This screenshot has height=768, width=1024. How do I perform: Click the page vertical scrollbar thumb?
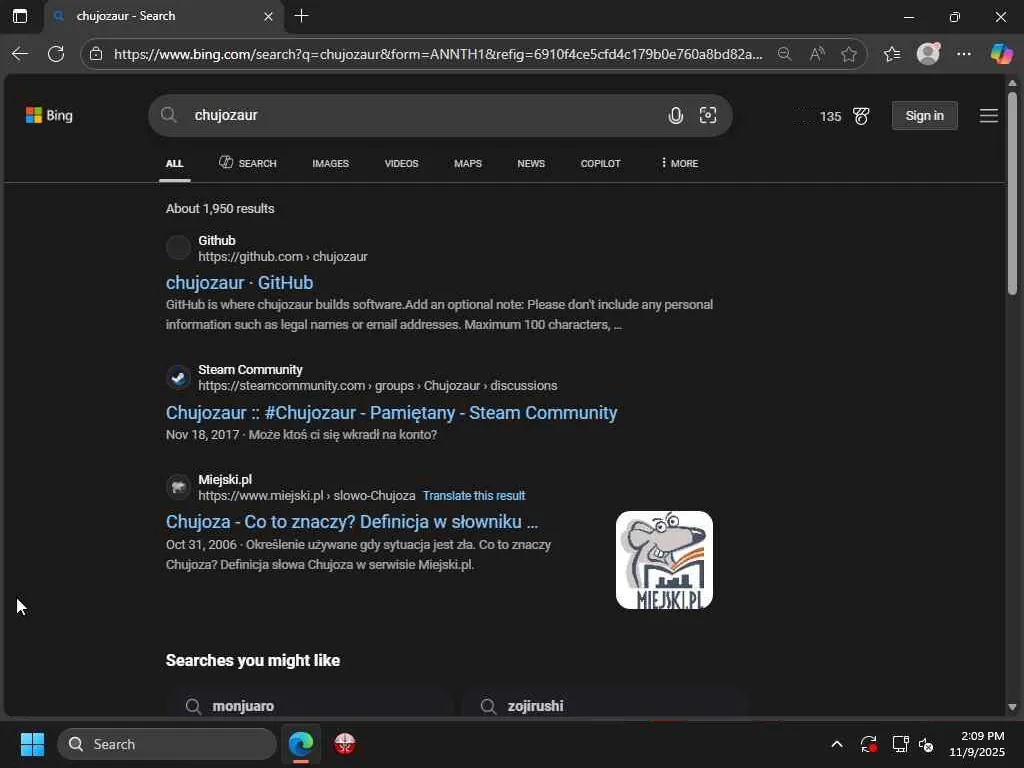pyautogui.click(x=1012, y=193)
